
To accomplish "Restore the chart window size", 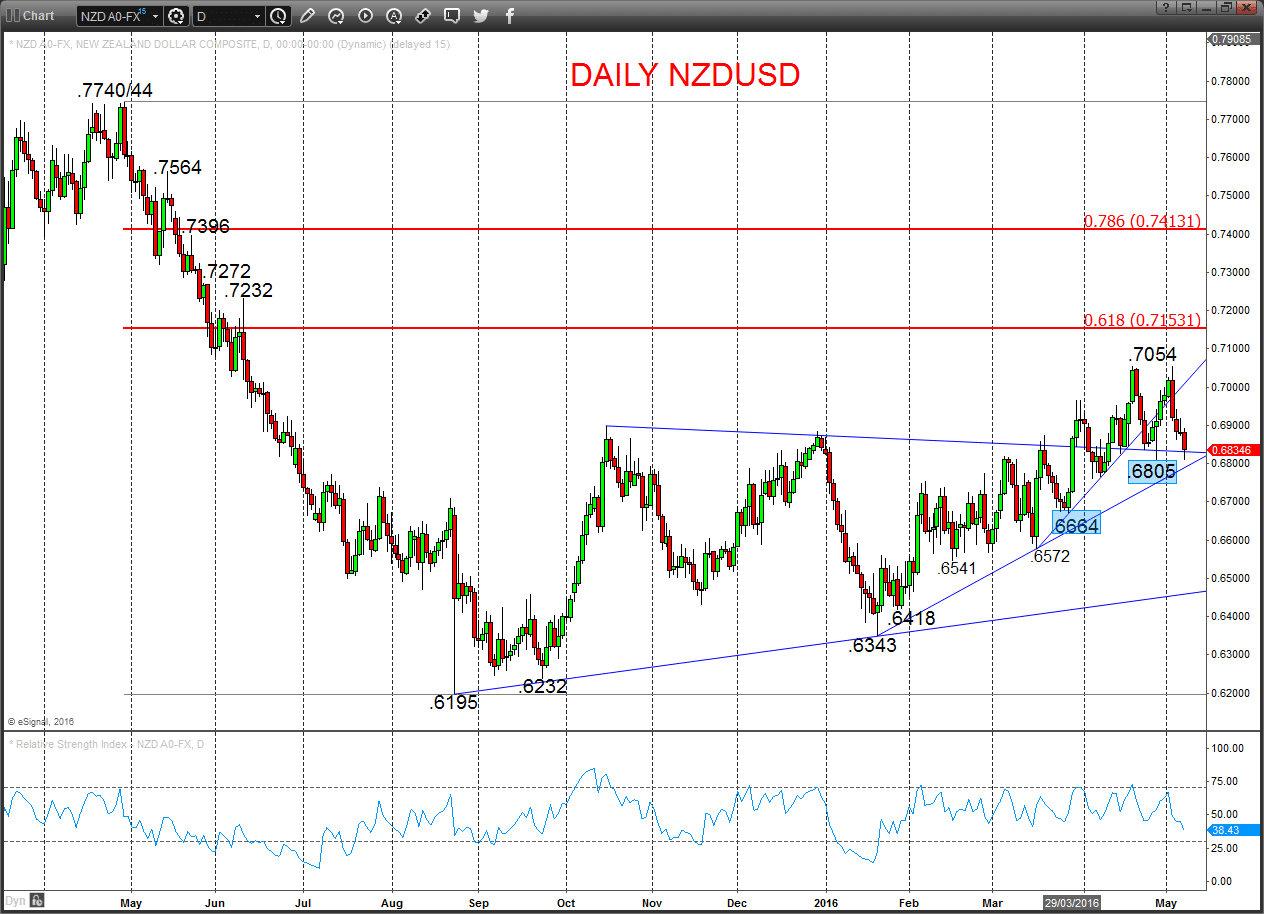I will (1226, 7).
